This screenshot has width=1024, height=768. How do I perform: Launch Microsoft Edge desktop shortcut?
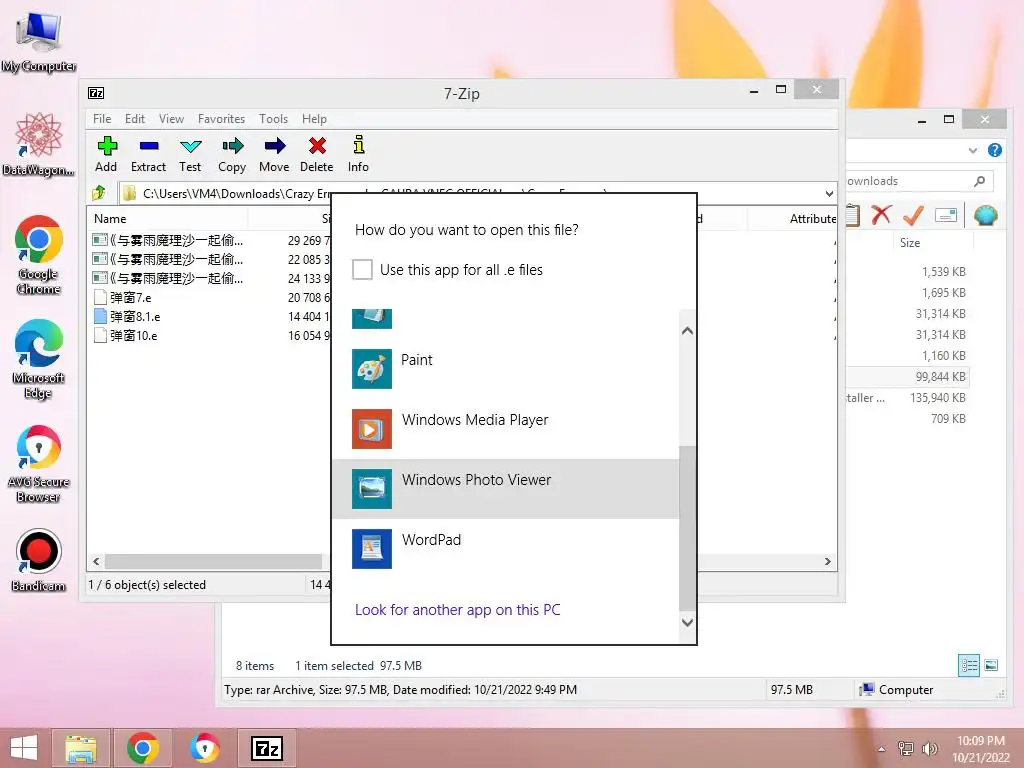pyautogui.click(x=39, y=359)
